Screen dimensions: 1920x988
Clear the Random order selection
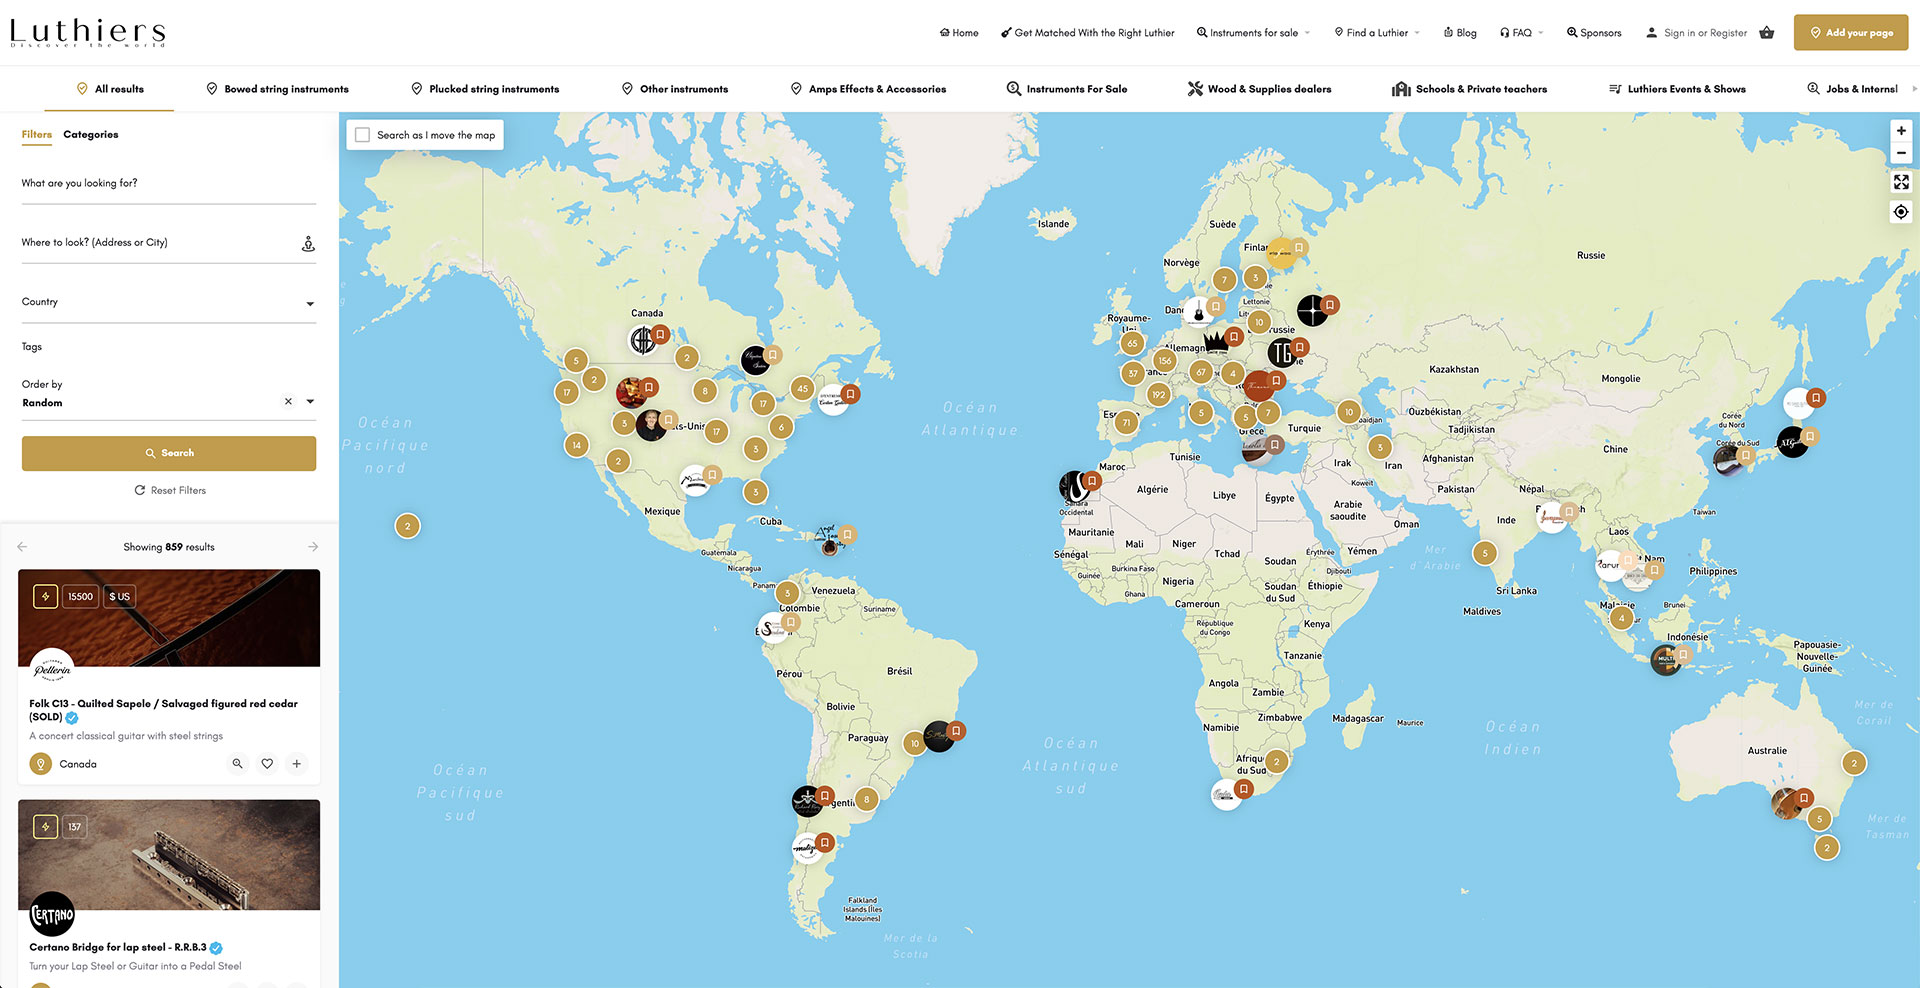click(x=288, y=402)
